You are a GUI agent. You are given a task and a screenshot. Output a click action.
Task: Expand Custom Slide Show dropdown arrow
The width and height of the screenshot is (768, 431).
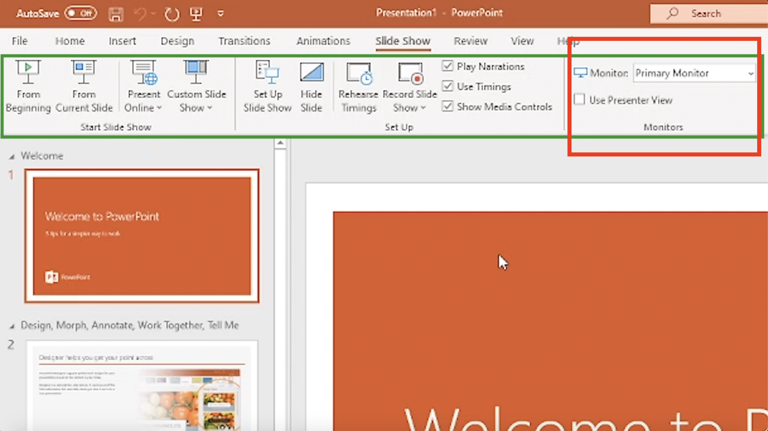click(x=210, y=108)
